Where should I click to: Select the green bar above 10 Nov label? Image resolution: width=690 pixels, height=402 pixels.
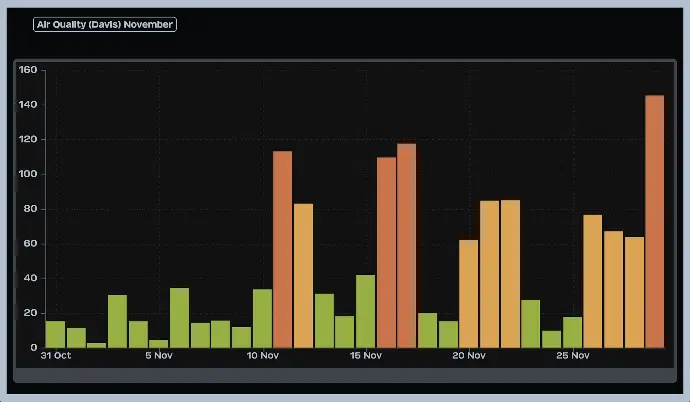pos(262,319)
